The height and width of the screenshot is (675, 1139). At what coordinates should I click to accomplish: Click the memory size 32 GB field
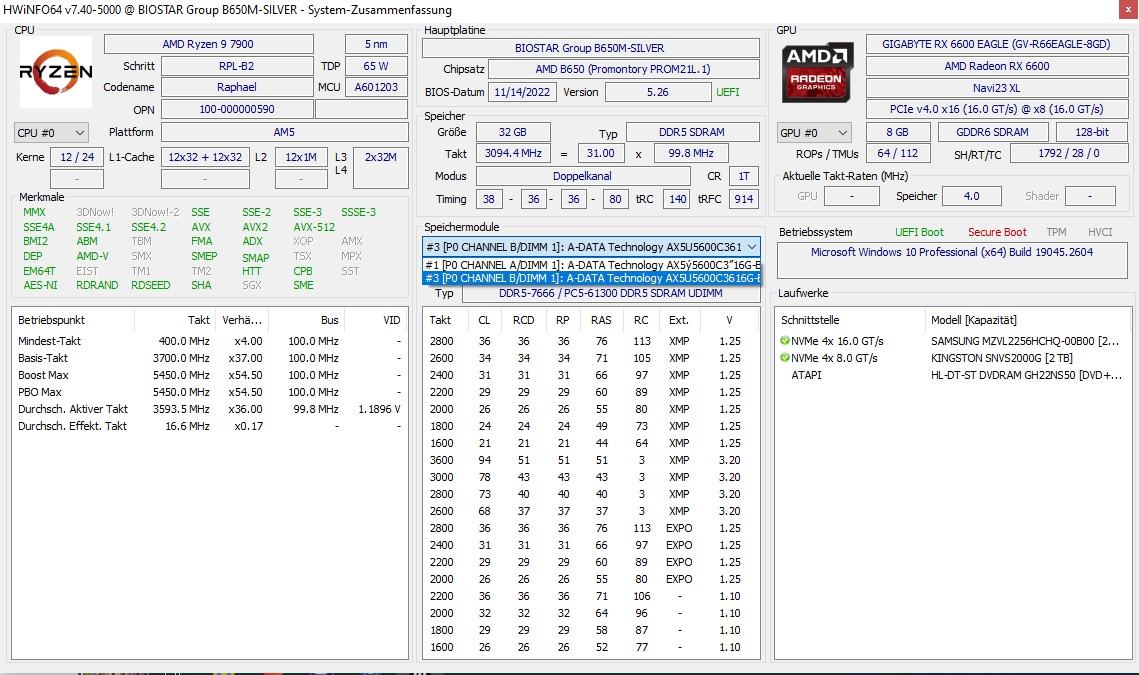click(x=513, y=132)
